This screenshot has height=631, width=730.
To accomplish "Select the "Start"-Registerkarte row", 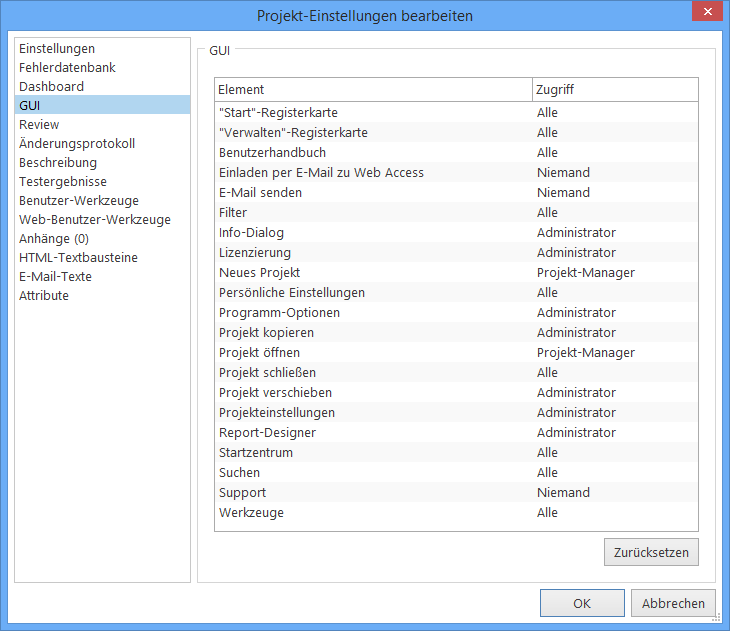I will tap(456, 113).
